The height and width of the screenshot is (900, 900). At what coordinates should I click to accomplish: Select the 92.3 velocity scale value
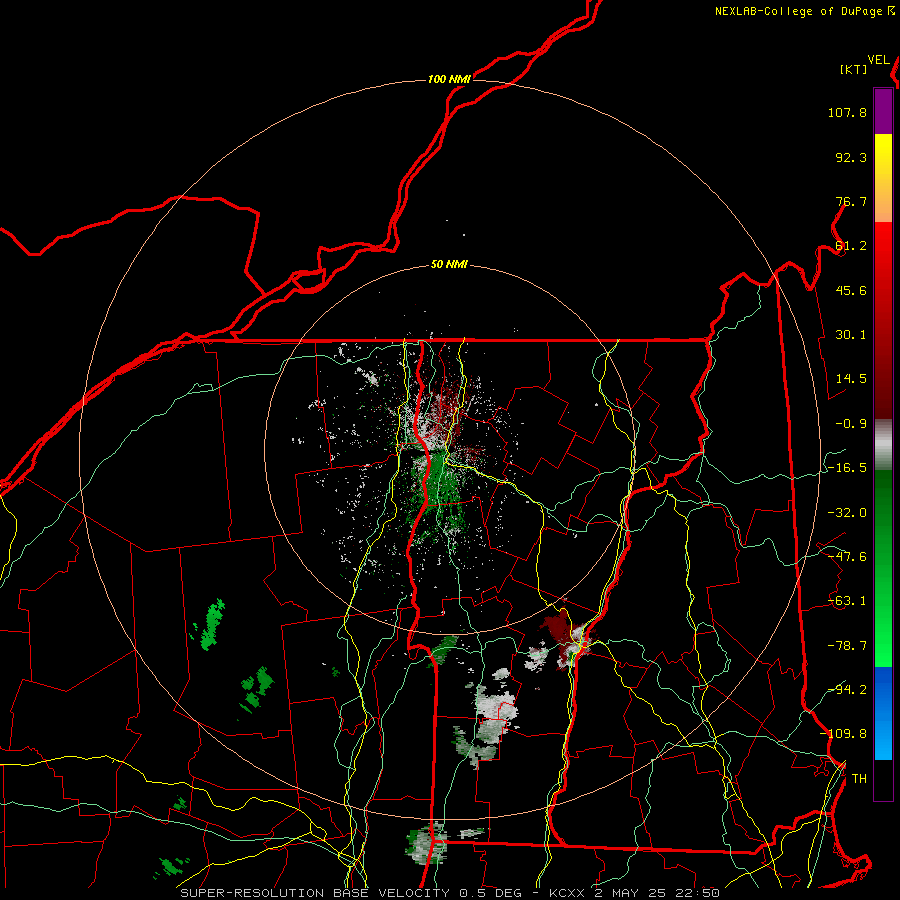[x=851, y=157]
